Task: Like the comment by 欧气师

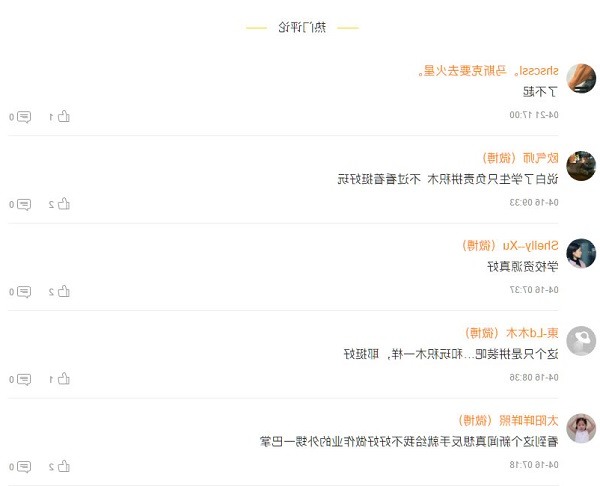Action: (64, 204)
